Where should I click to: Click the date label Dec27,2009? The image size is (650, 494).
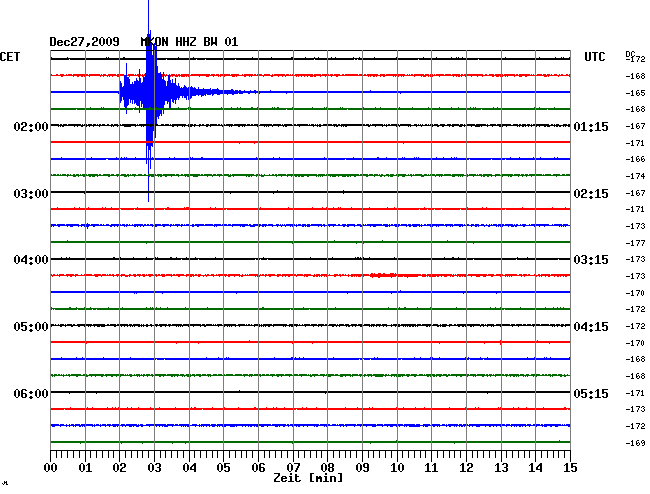tap(85, 42)
